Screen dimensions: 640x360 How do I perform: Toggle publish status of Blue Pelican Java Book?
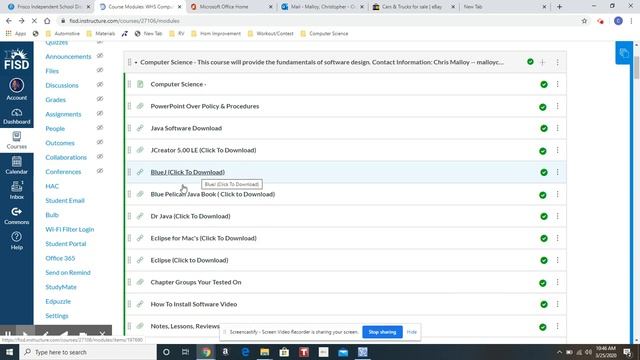[543, 195]
